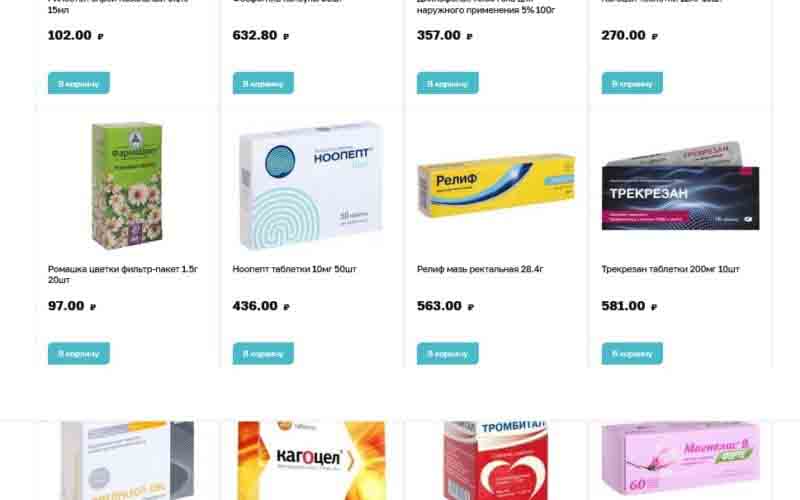Open the pink Магнелис B6 package image

tap(680, 458)
